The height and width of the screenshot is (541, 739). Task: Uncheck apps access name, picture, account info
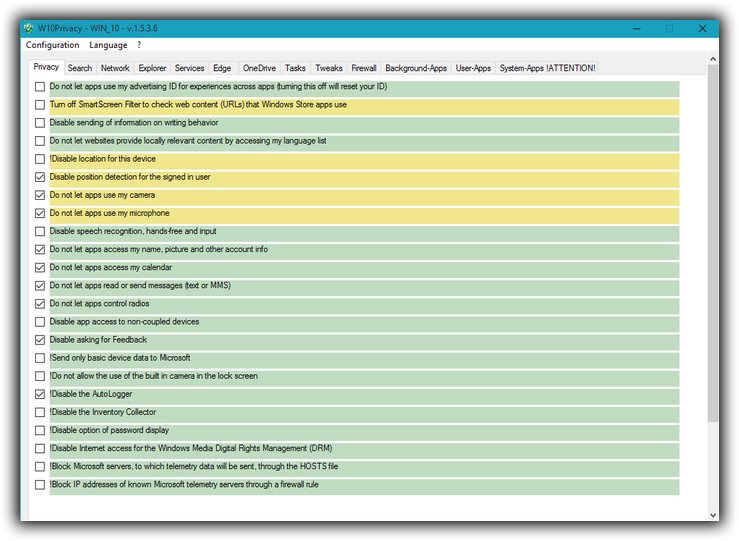coord(40,249)
